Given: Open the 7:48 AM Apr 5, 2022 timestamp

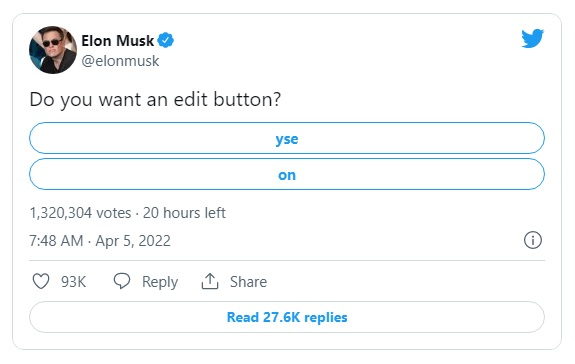Looking at the screenshot, I should point(100,241).
